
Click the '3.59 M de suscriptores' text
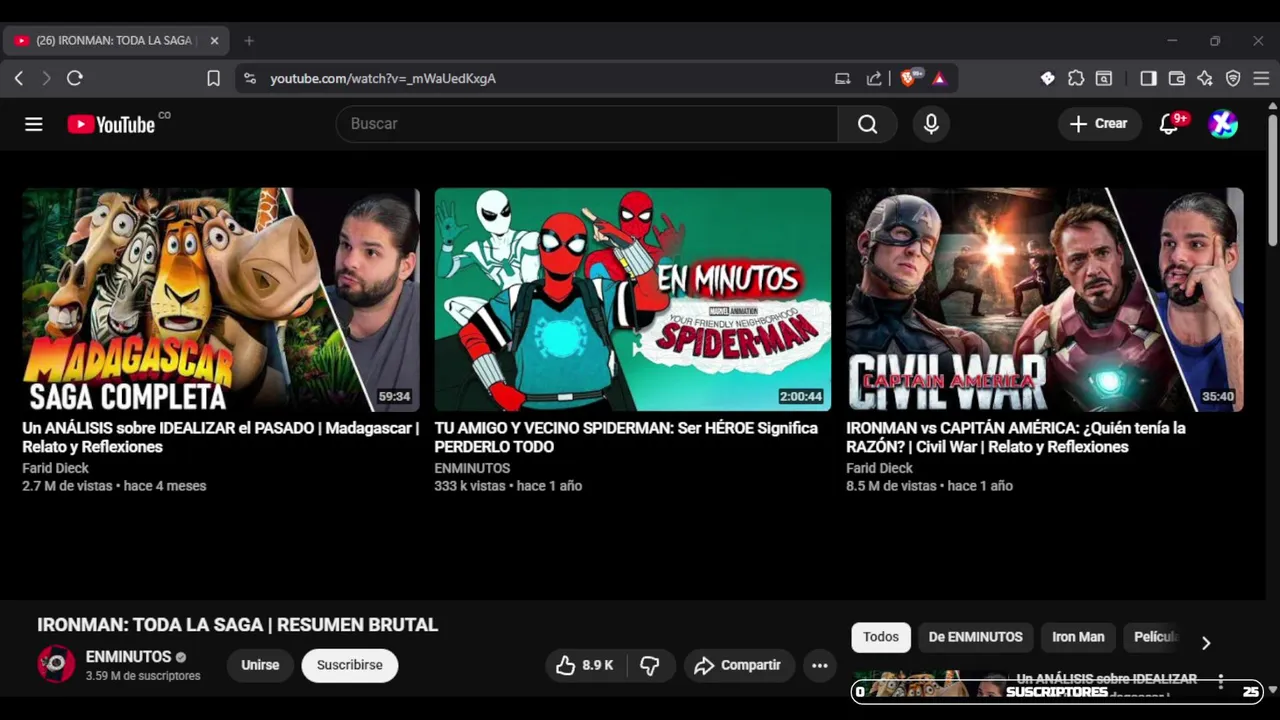[143, 676]
